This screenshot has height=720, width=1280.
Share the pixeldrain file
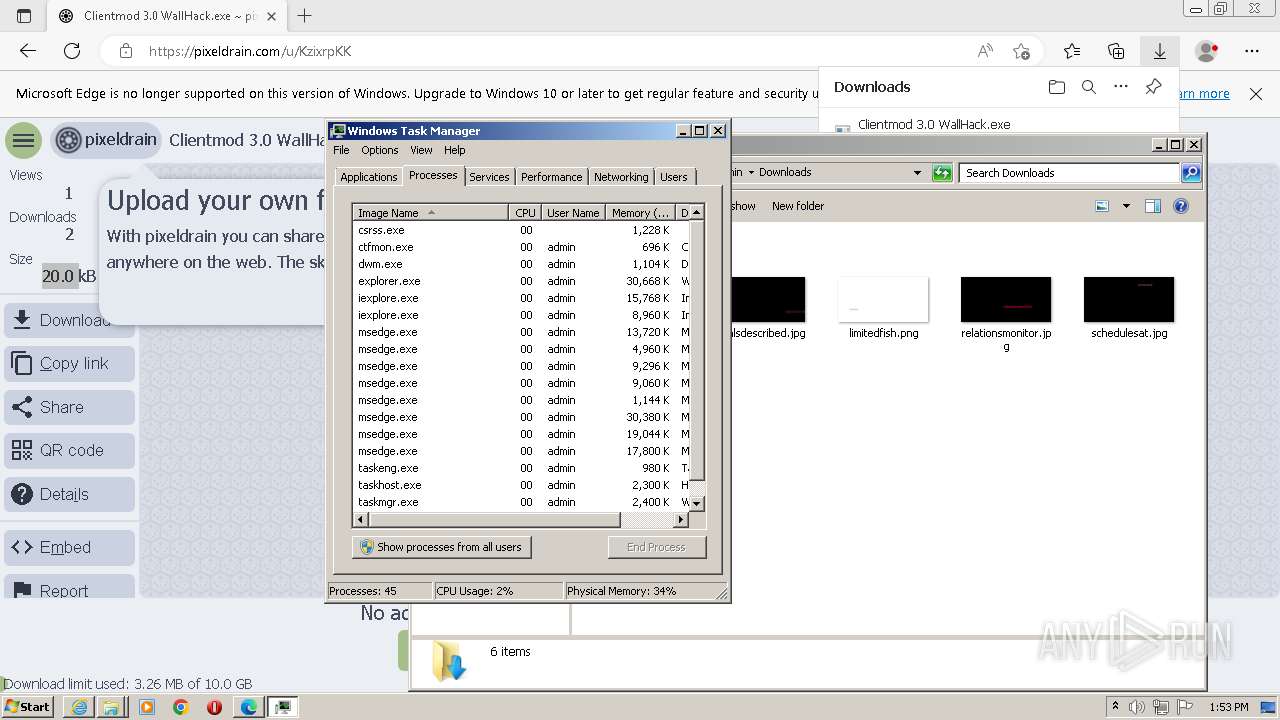69,407
